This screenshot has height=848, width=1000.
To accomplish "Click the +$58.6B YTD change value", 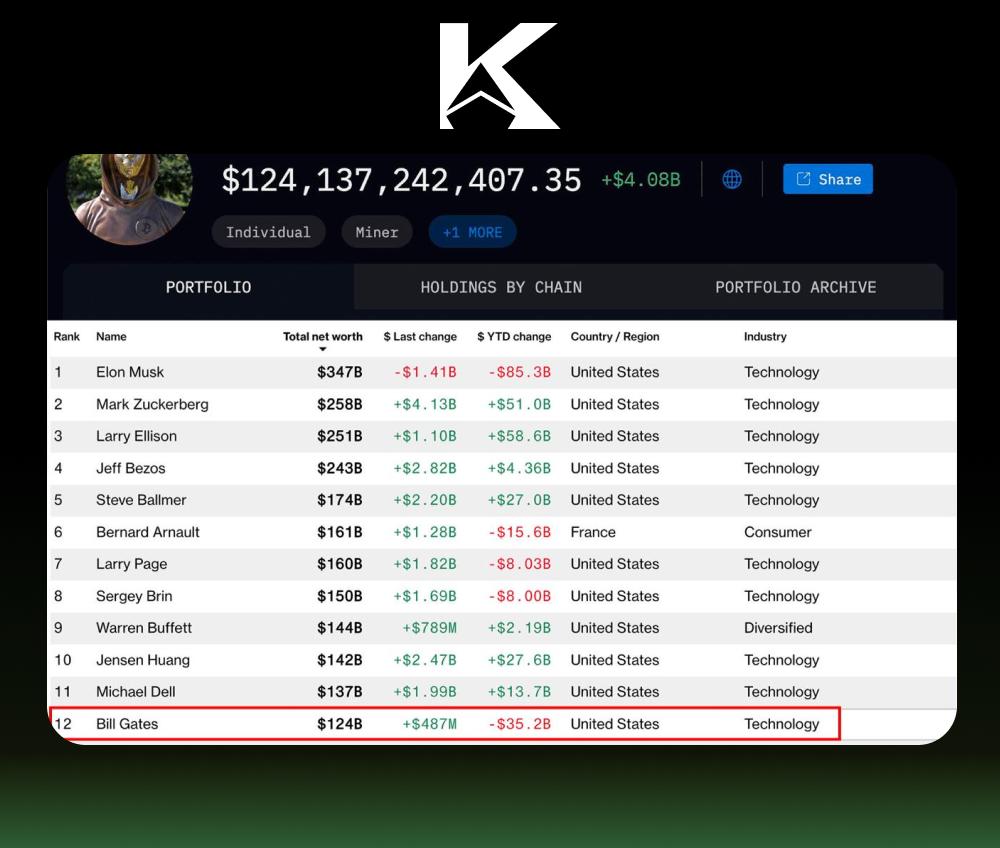I will coord(520,436).
